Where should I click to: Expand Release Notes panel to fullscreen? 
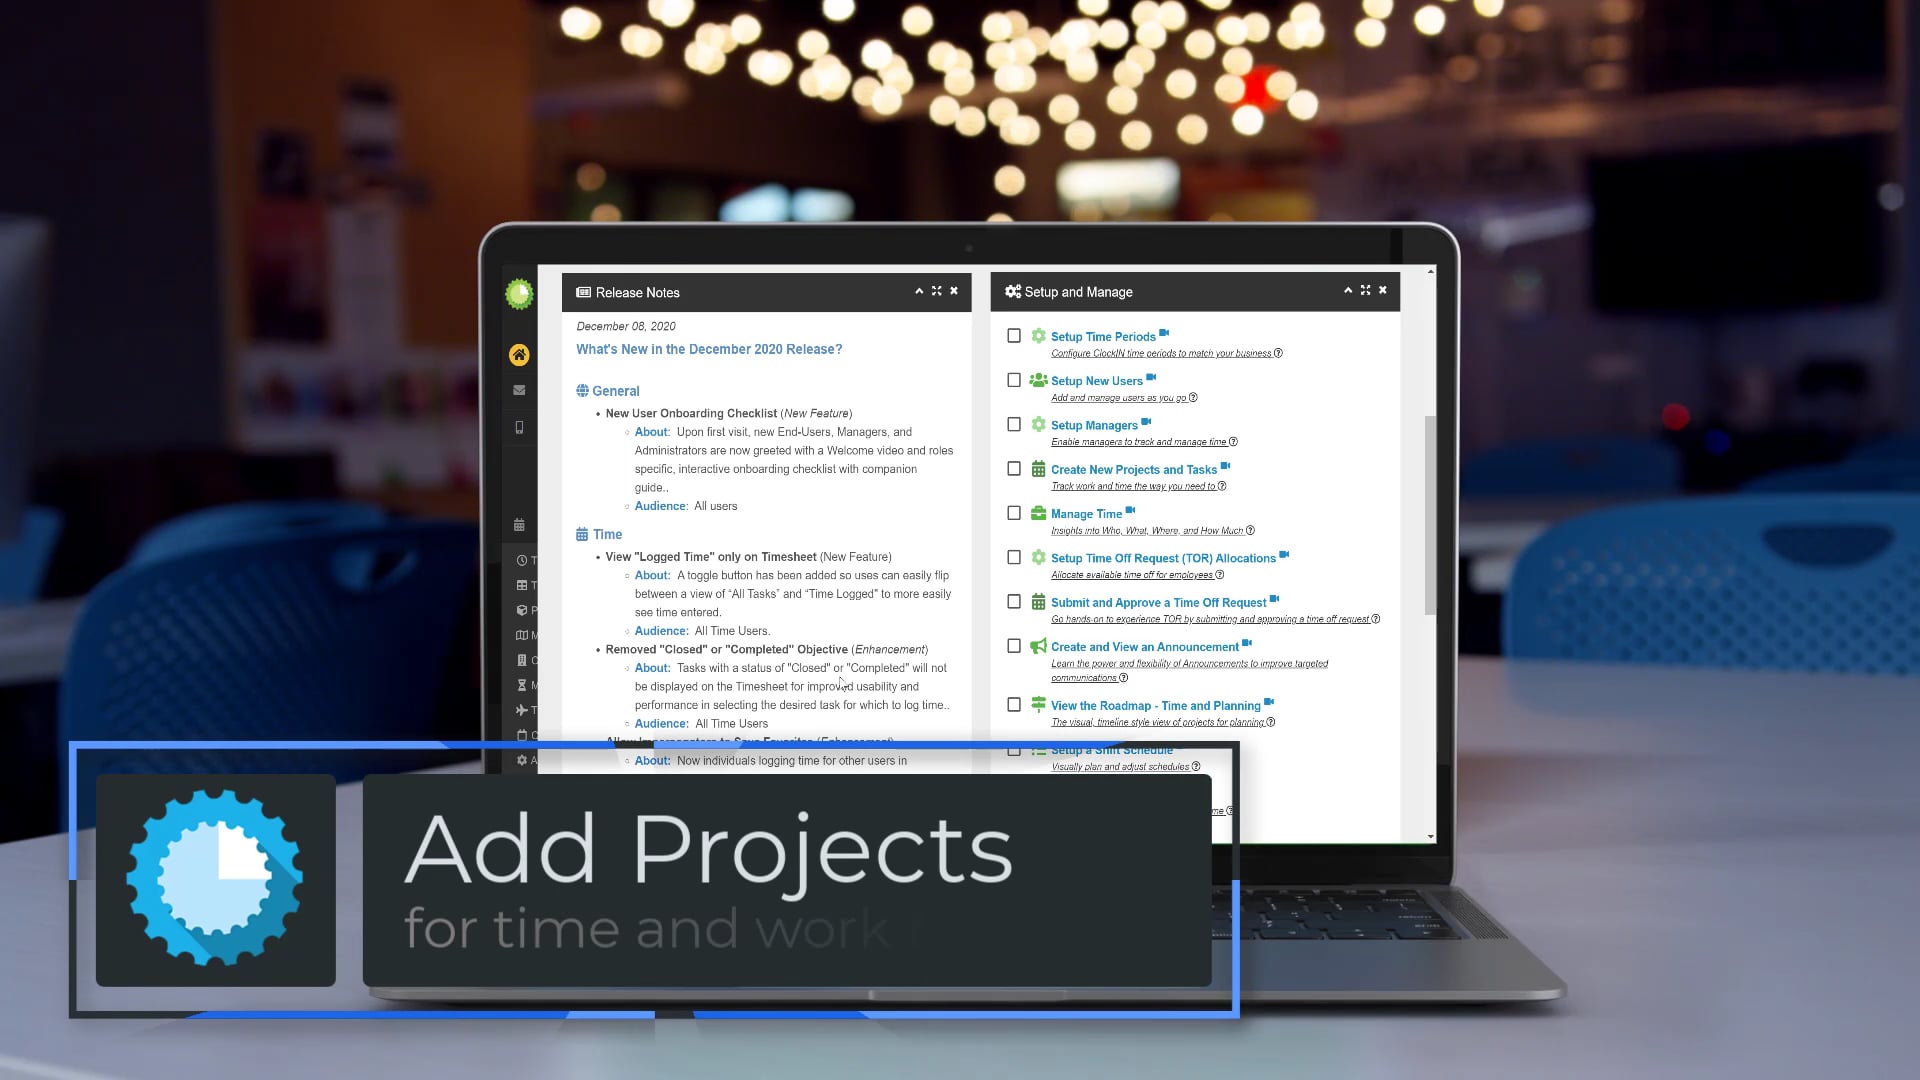pos(937,291)
